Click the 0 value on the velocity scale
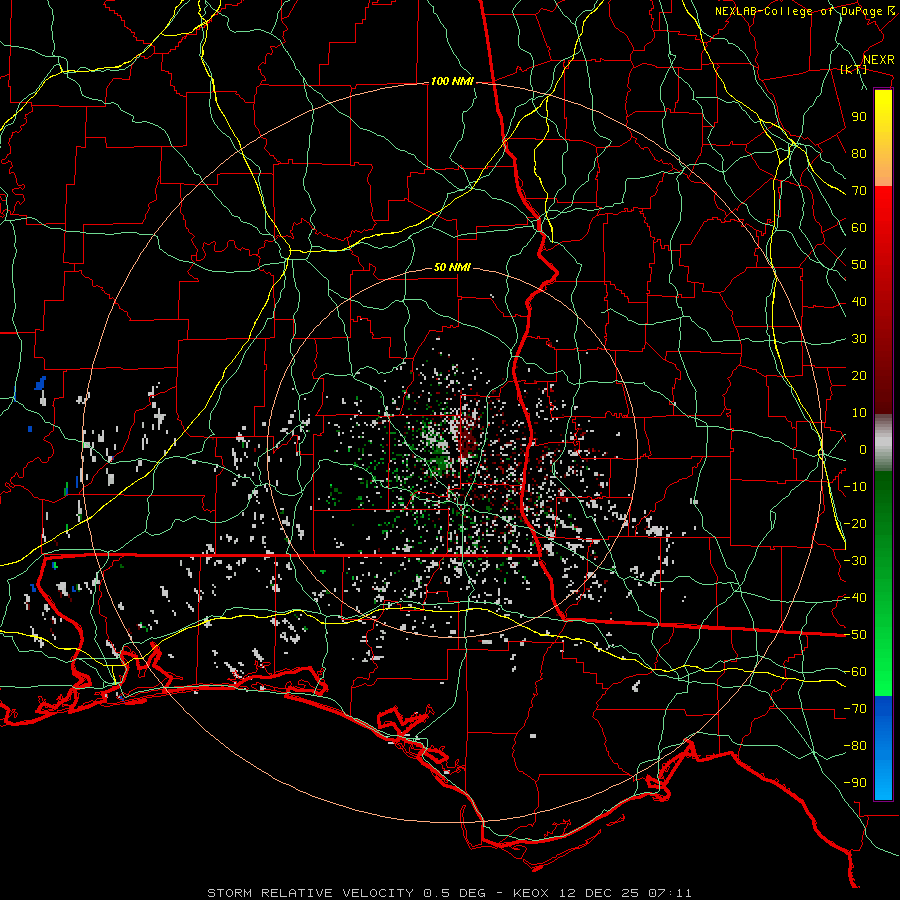 click(x=863, y=450)
